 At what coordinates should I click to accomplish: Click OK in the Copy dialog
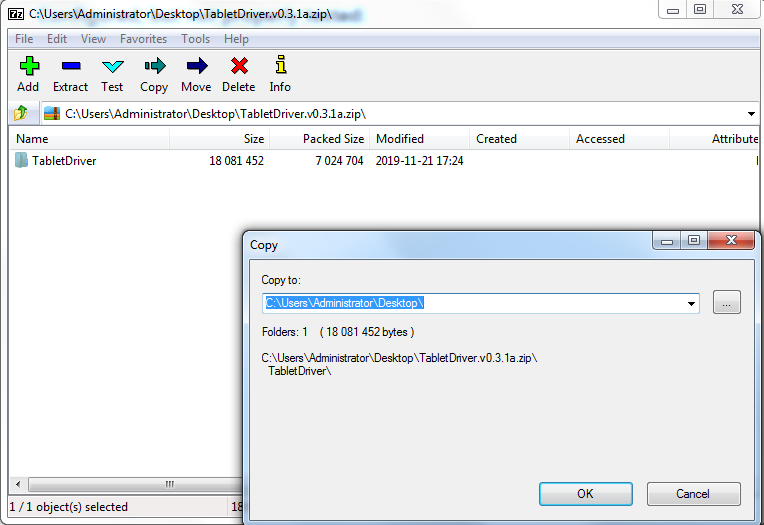pos(586,494)
